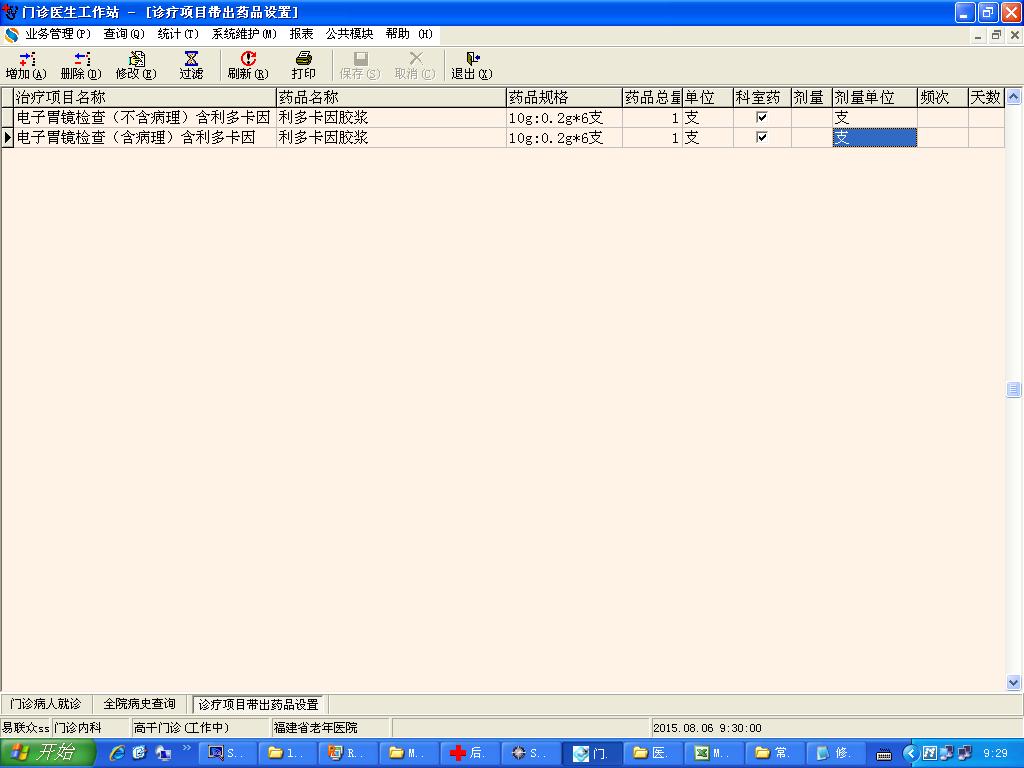Click the scrollbar down arrow on the grid

tap(1014, 682)
